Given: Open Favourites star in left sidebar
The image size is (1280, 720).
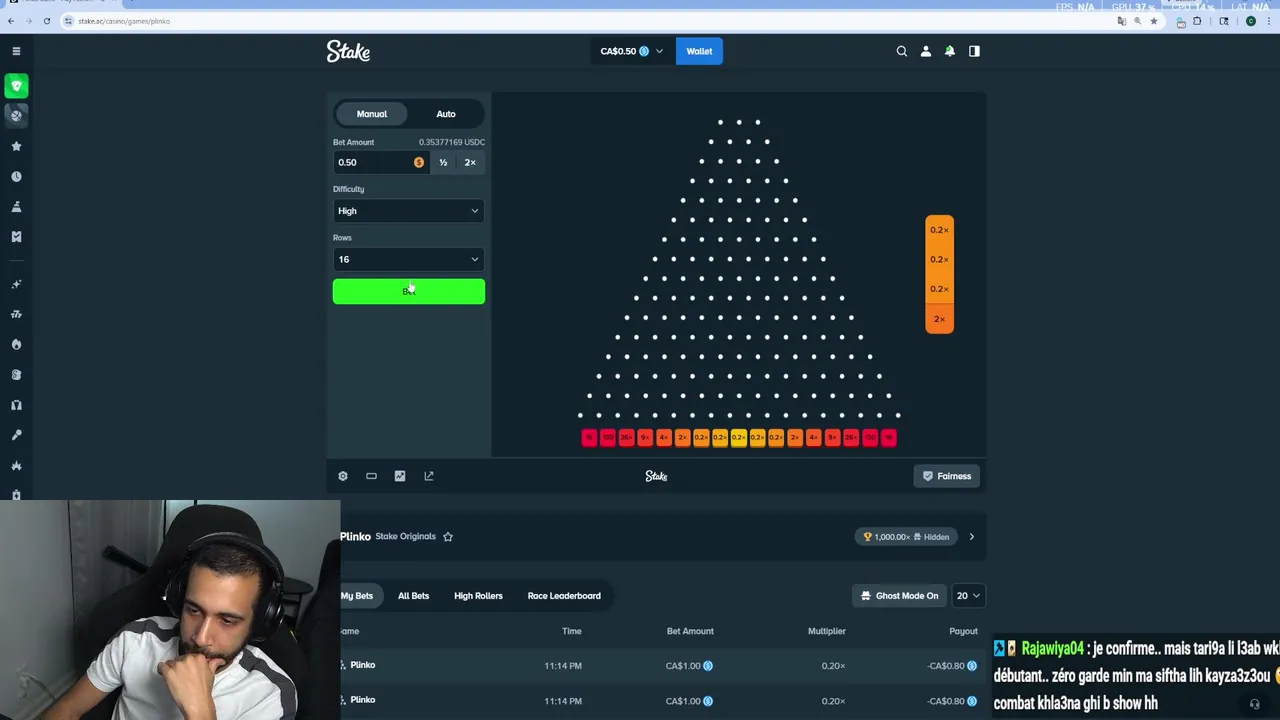Looking at the screenshot, I should (16, 146).
